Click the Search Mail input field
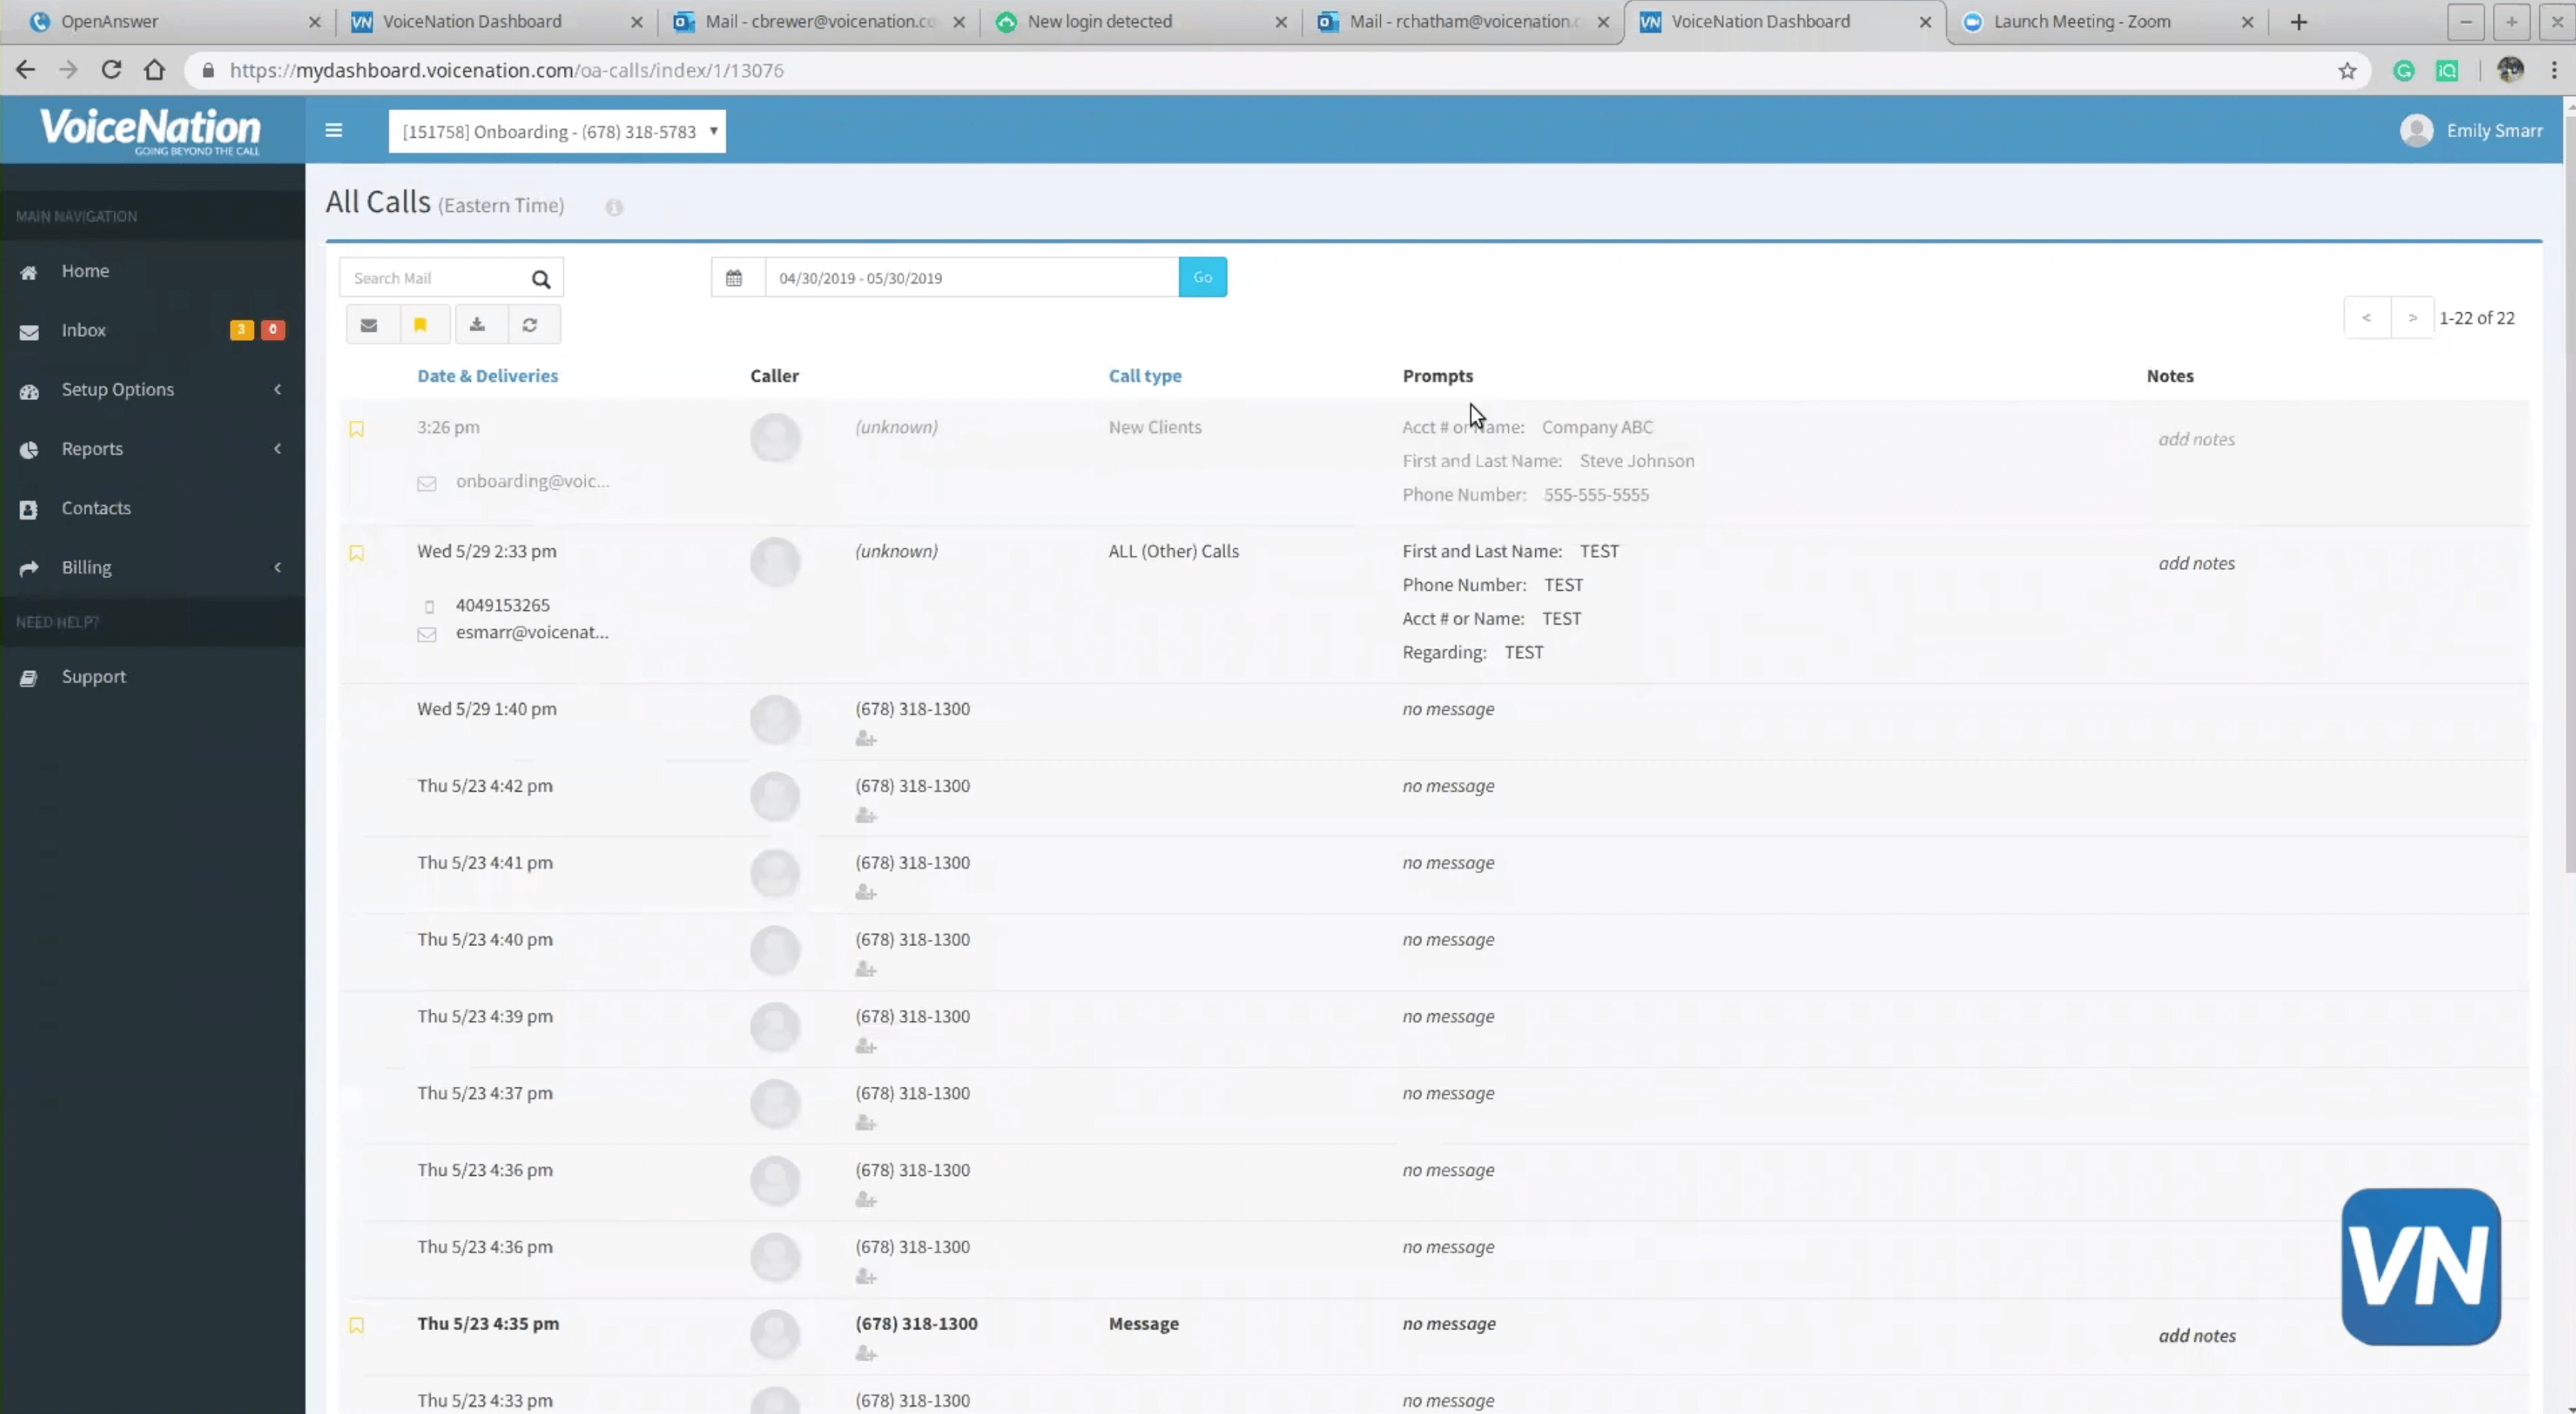The width and height of the screenshot is (2576, 1414). coord(435,278)
